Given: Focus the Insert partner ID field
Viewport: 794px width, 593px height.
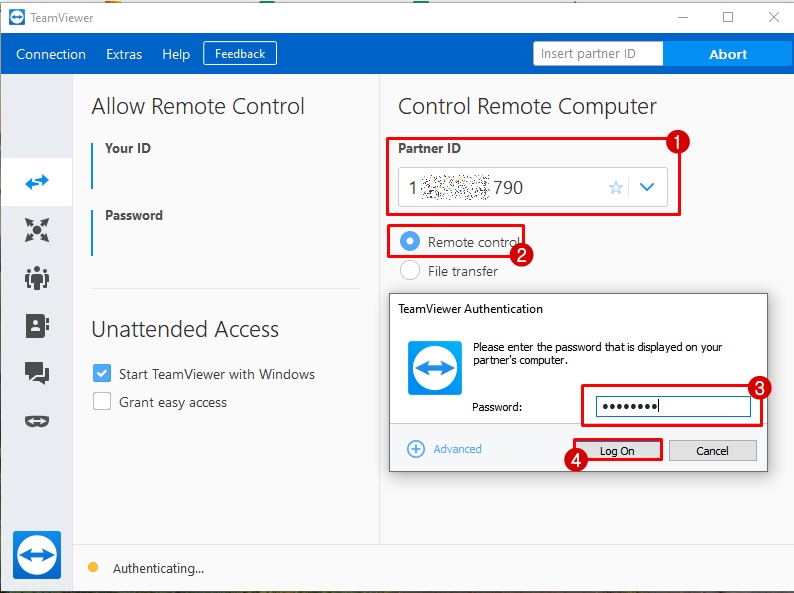Looking at the screenshot, I should tap(598, 54).
